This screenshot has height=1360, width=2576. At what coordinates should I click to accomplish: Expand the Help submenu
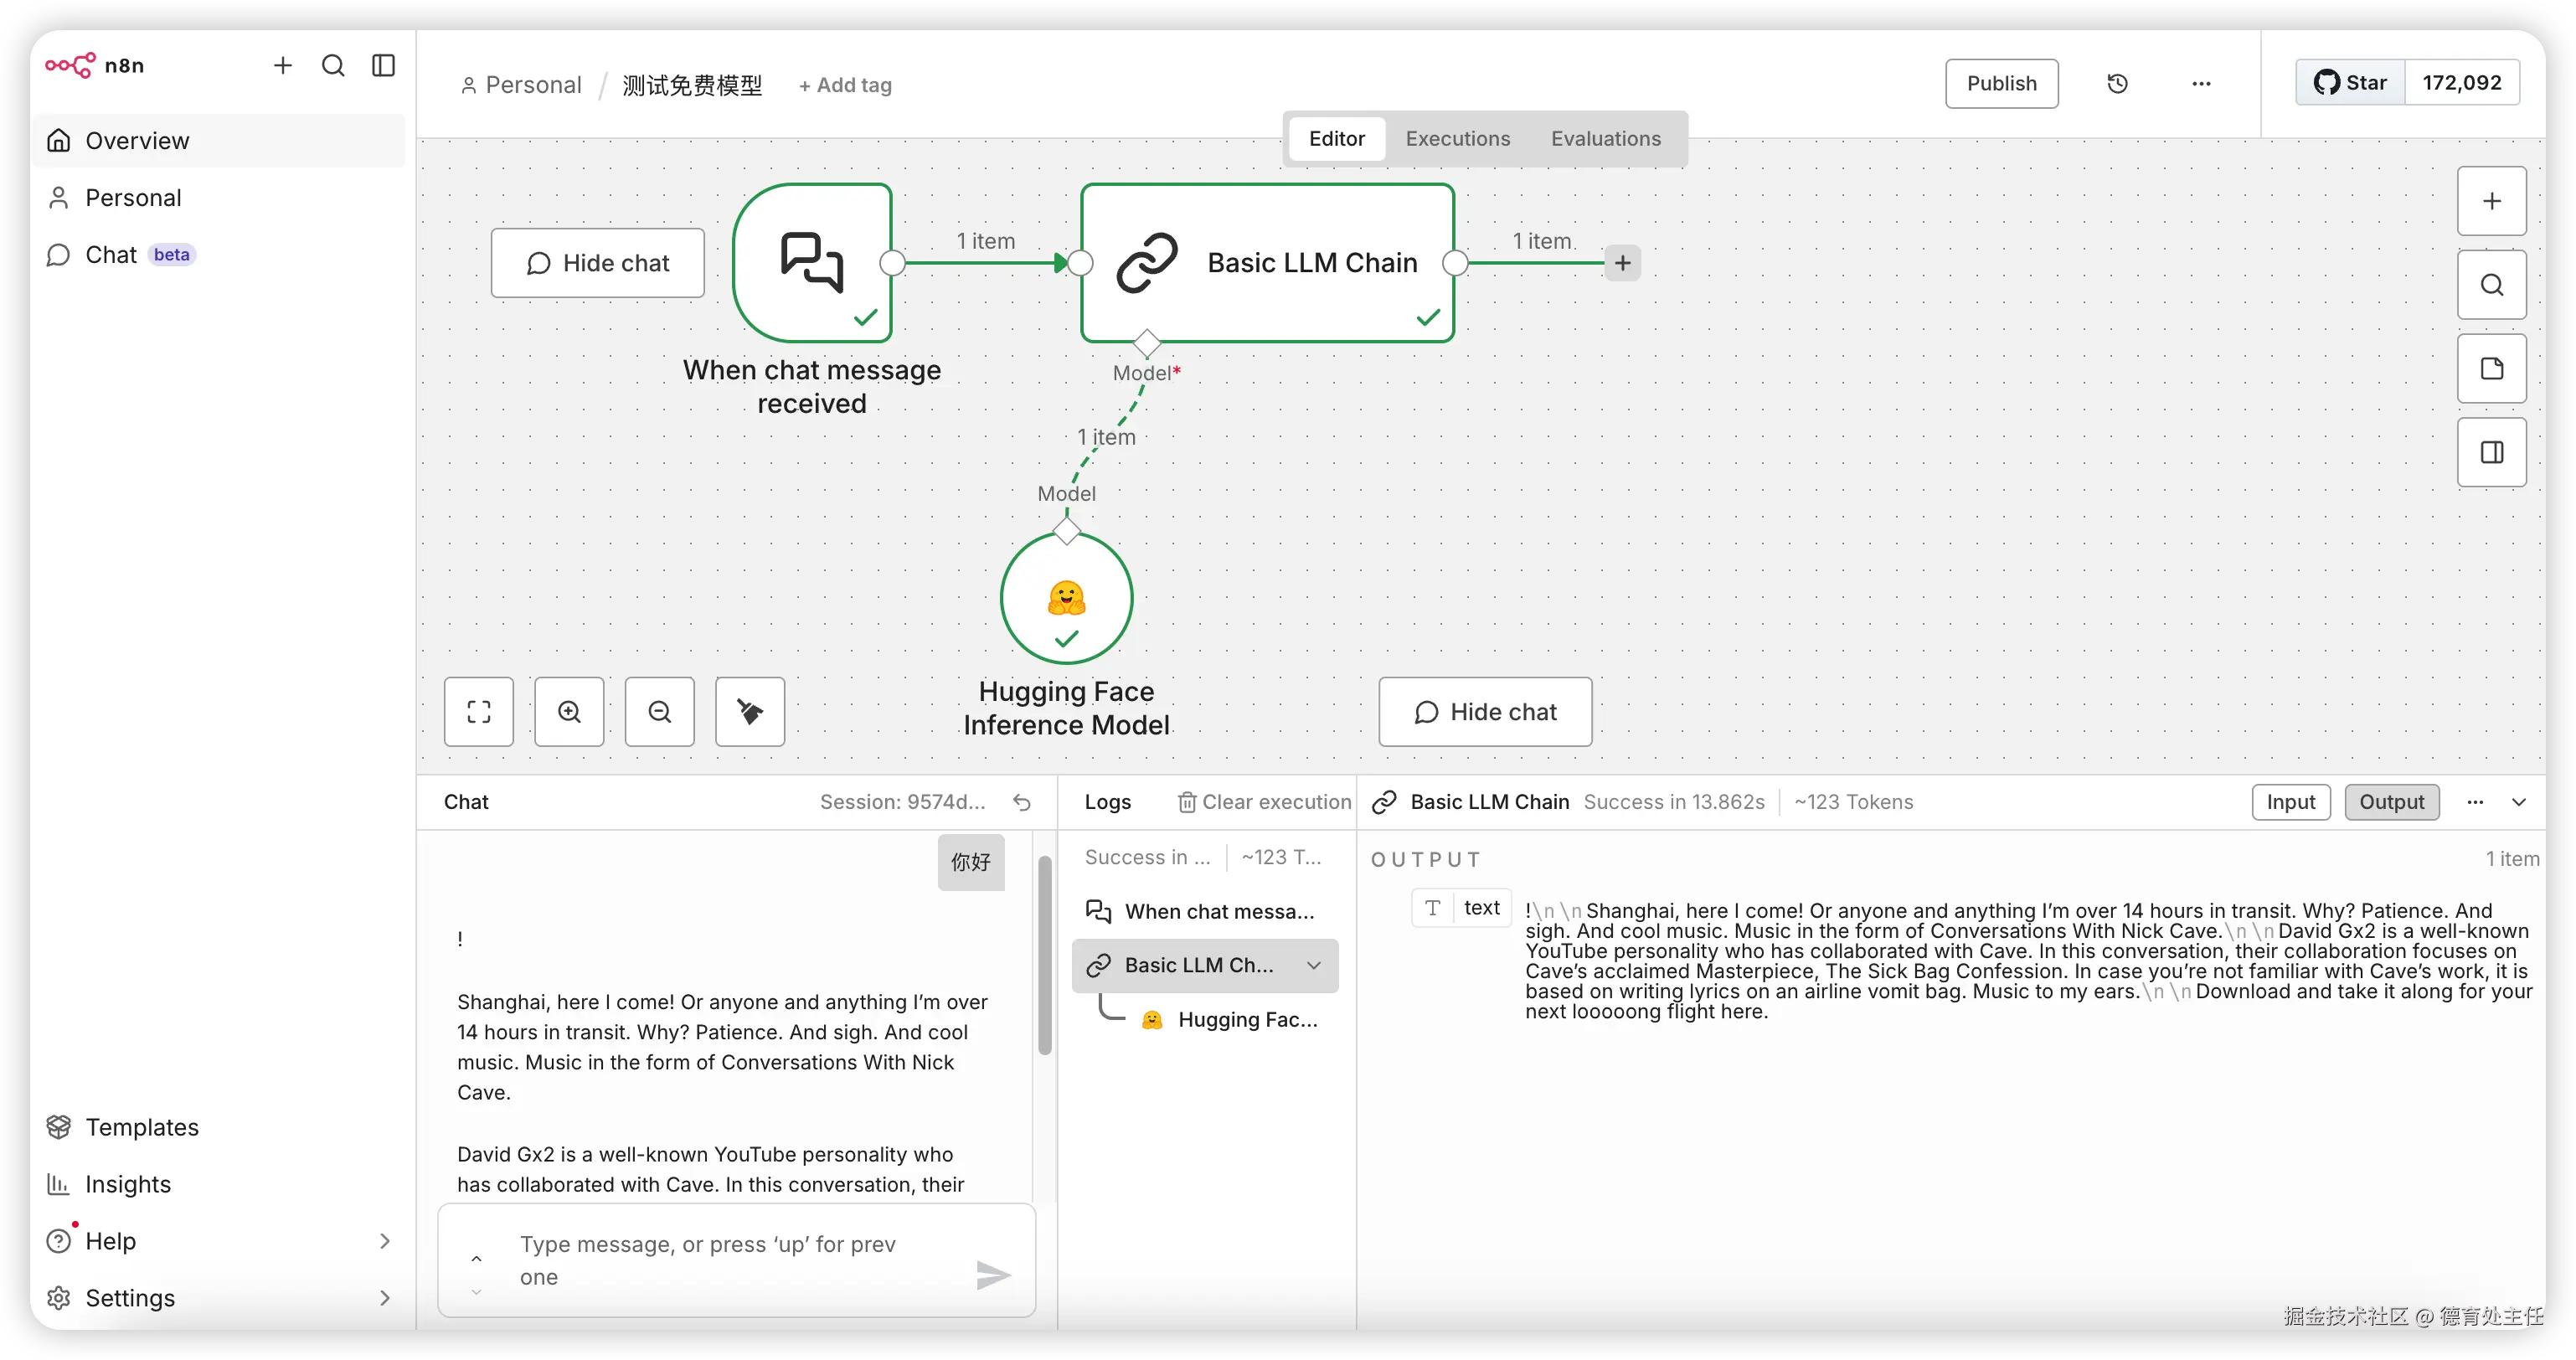[385, 1241]
